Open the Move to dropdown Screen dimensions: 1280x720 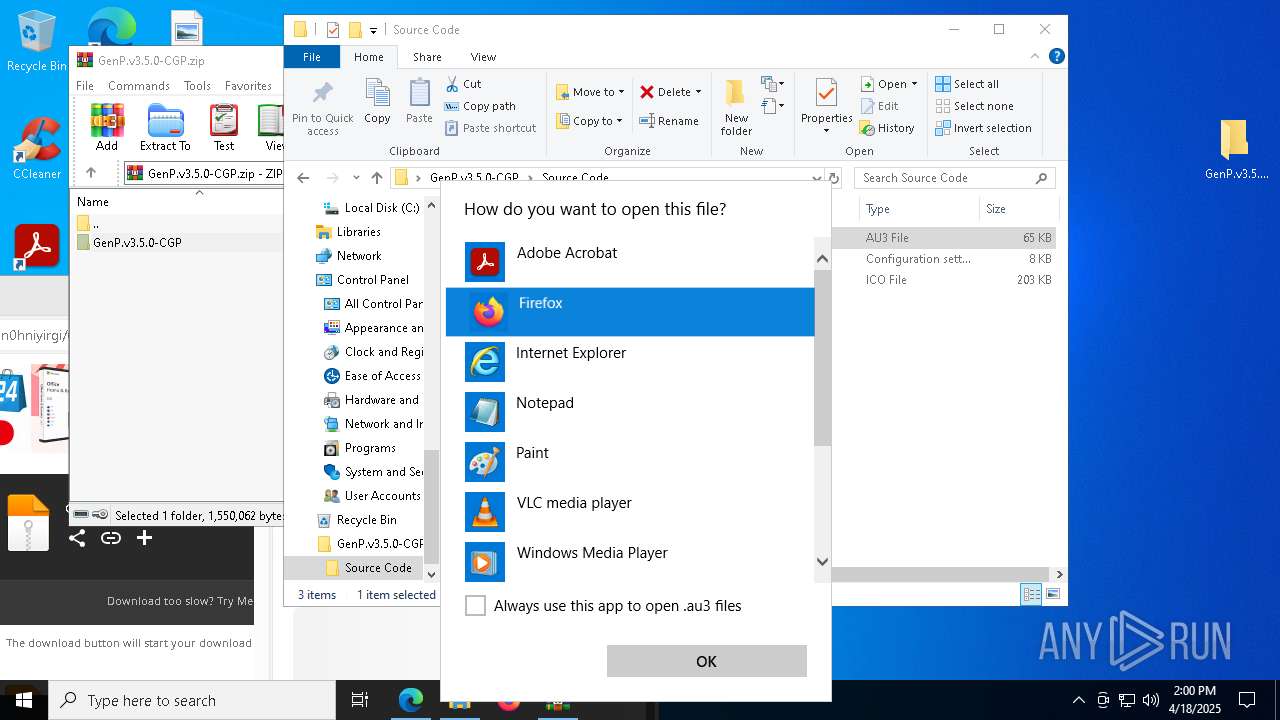591,92
